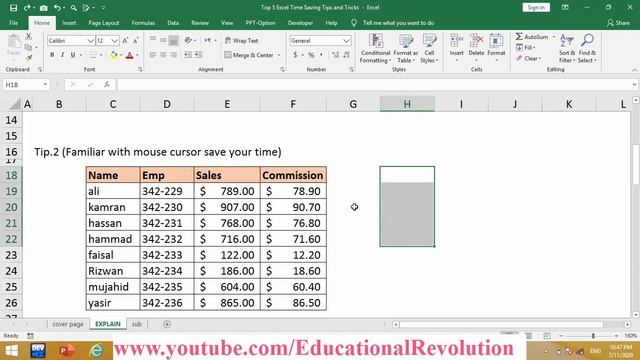This screenshot has width=640, height=360.
Task: Click the Align Right icon
Action: click(x=173, y=55)
